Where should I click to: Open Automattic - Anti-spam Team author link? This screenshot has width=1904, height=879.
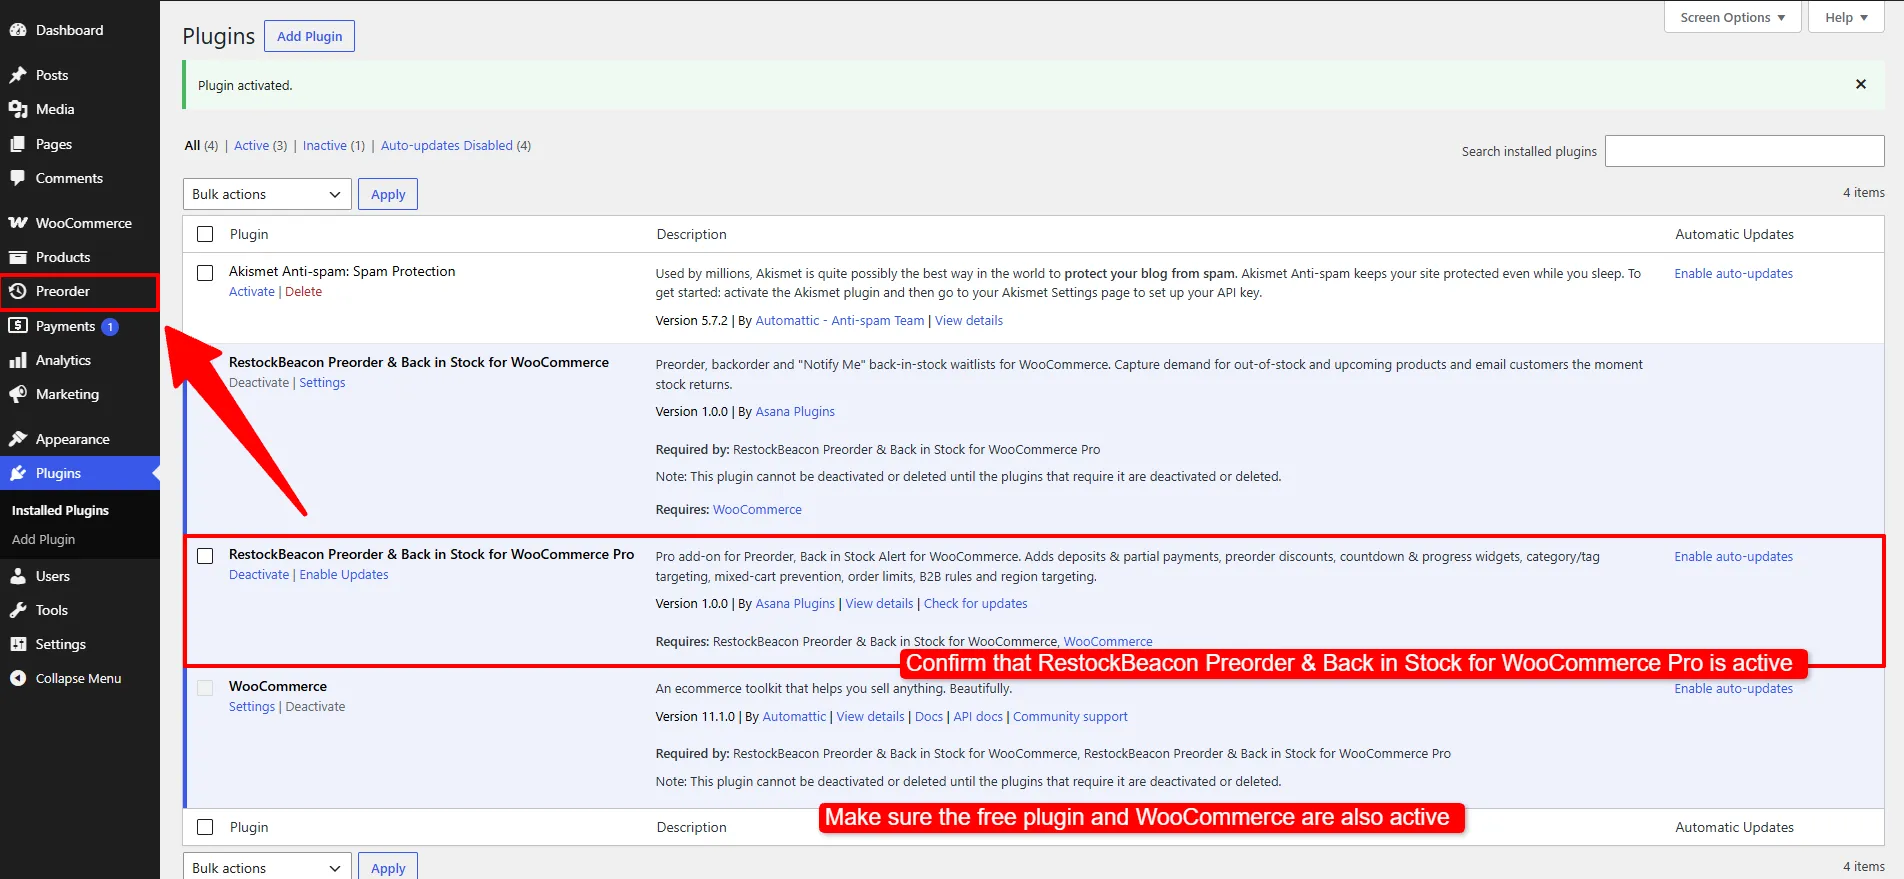coord(840,321)
